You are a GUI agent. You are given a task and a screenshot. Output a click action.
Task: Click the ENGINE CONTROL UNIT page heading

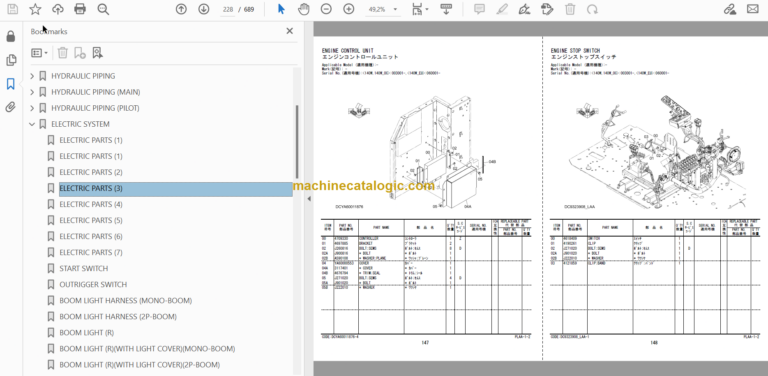347,50
